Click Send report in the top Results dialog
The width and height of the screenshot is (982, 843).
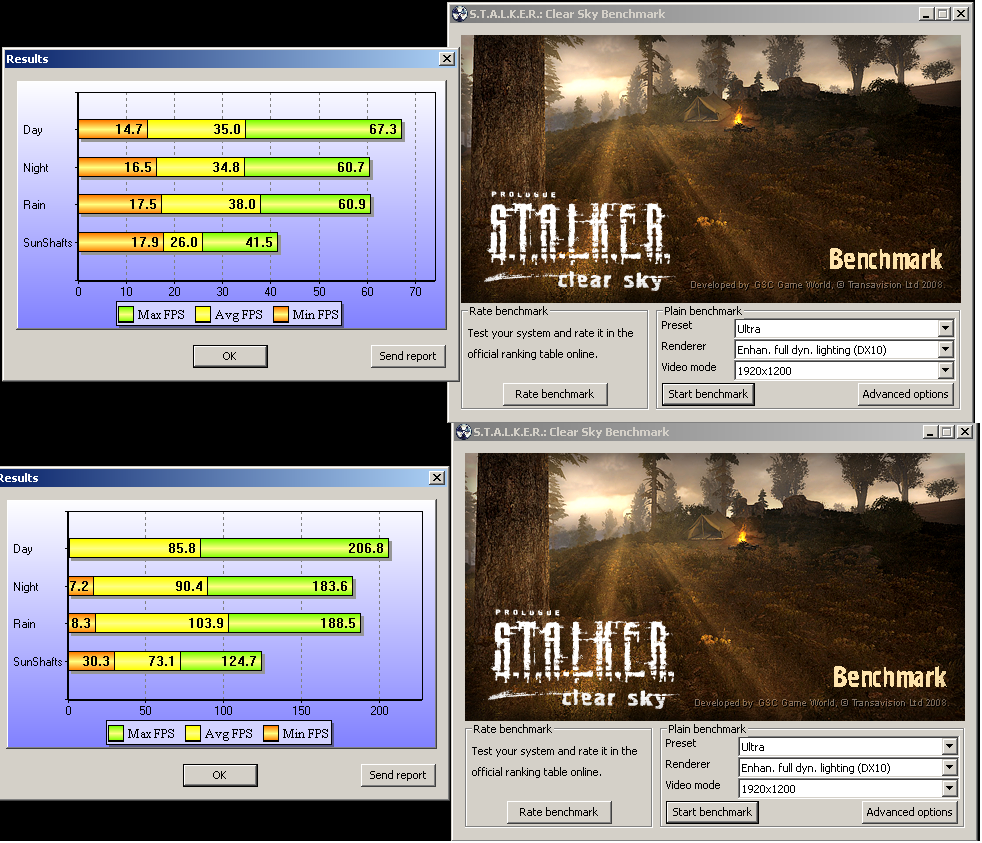click(x=408, y=356)
